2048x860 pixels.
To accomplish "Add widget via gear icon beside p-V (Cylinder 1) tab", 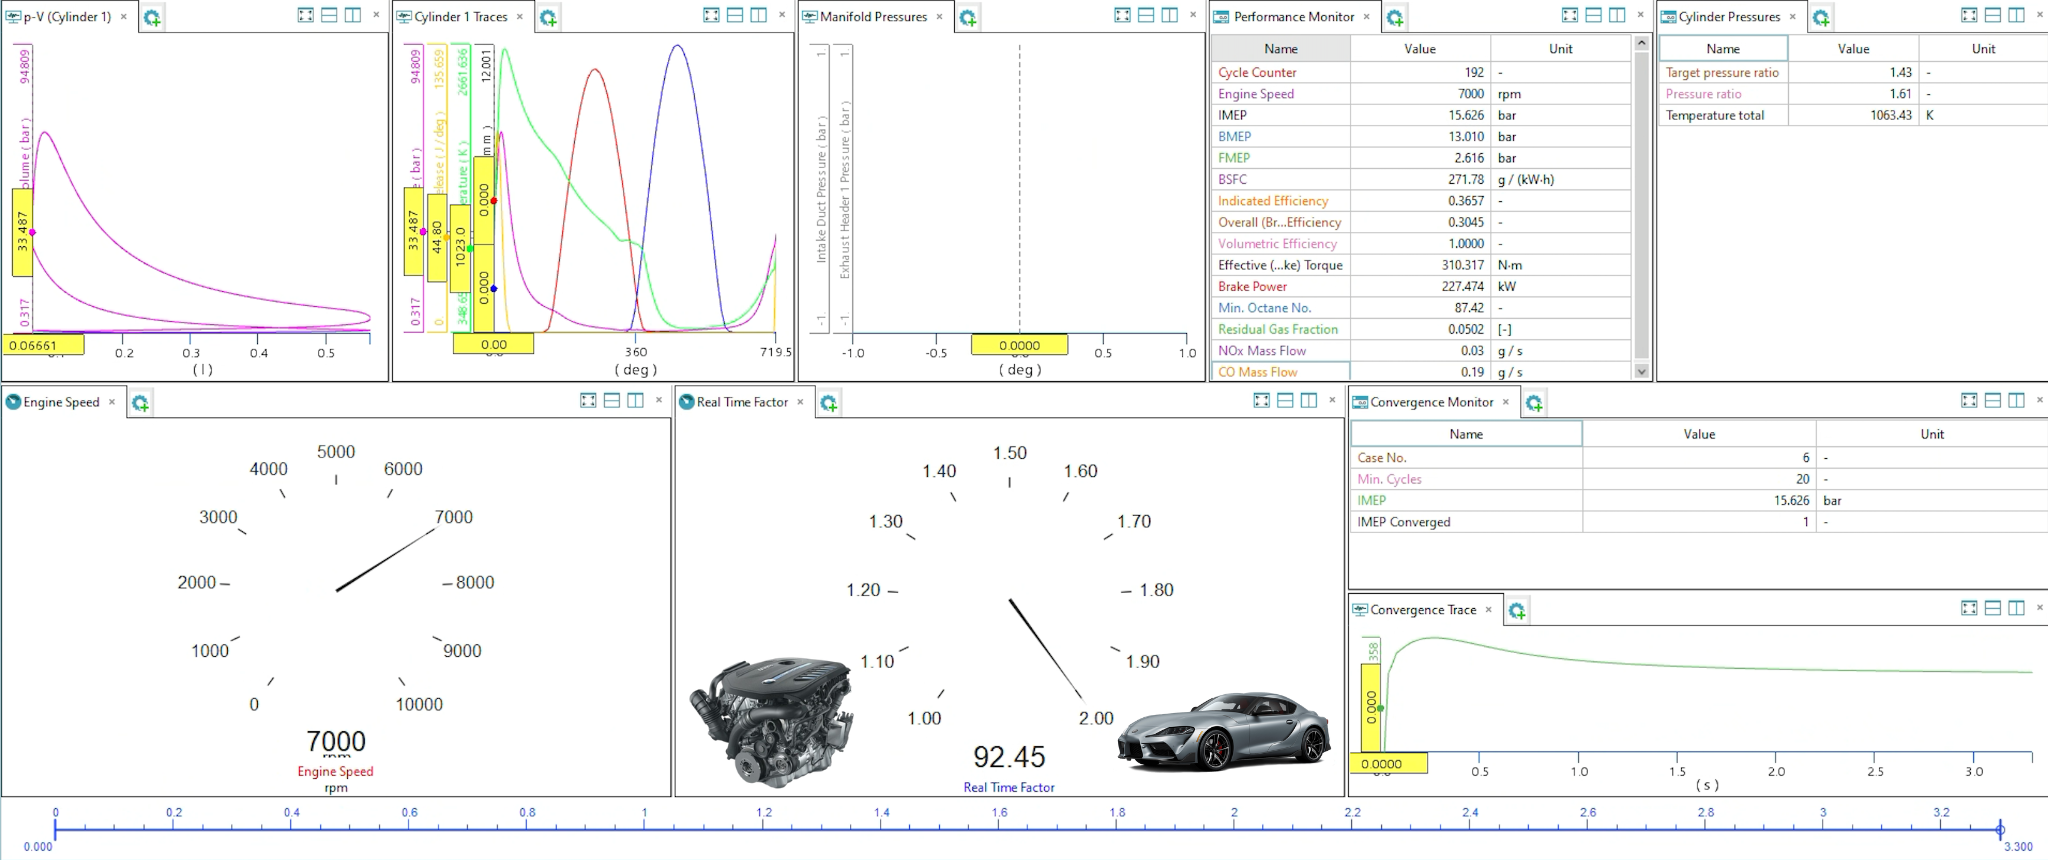I will (152, 18).
